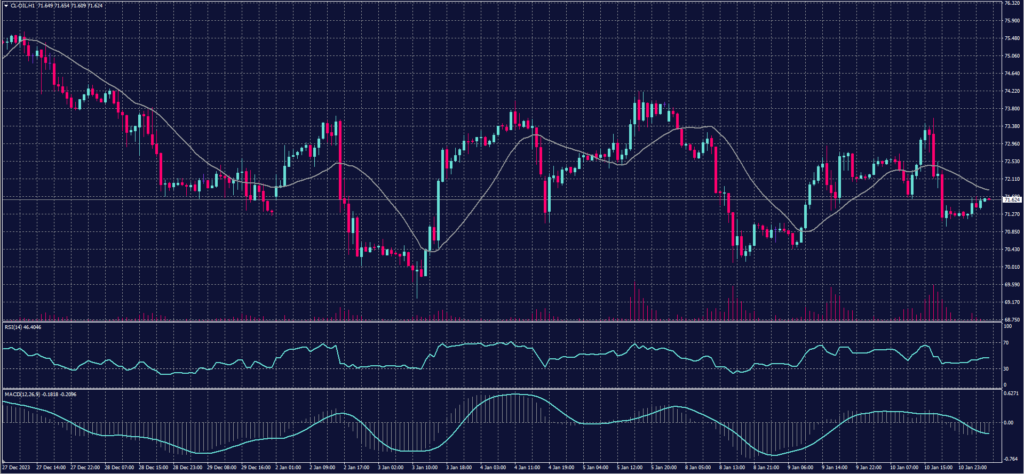Viewport: 1024px width, 474px height.
Task: Click the current price tag 71.624
Action: tap(1010, 200)
